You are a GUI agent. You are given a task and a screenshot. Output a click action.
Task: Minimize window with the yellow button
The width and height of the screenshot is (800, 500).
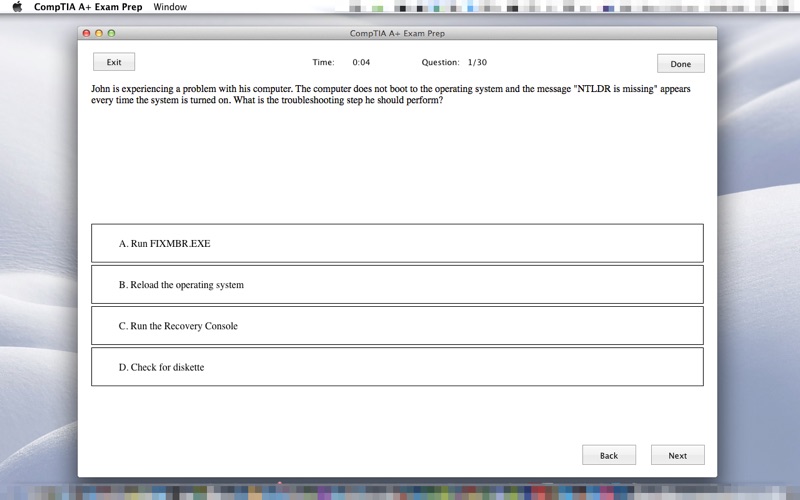[x=99, y=33]
